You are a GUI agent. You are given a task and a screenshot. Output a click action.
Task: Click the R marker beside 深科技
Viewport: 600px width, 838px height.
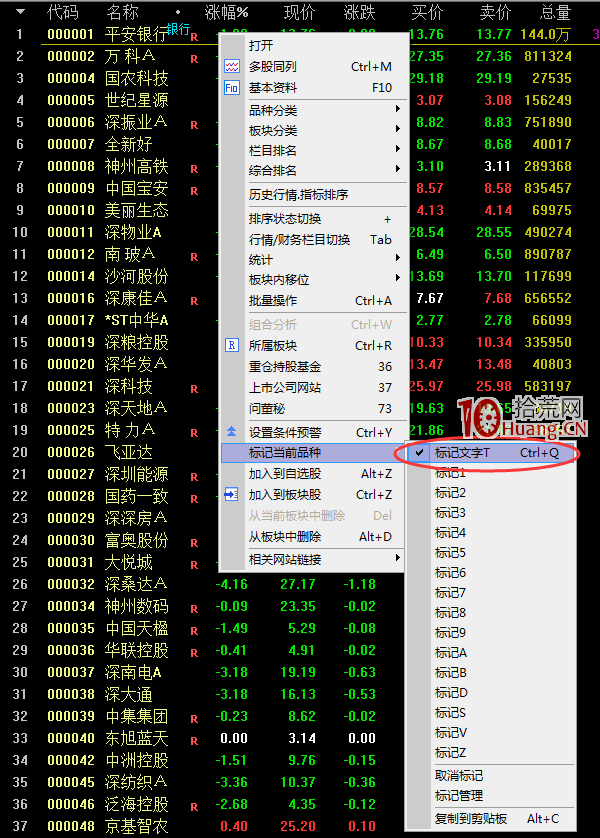point(194,389)
